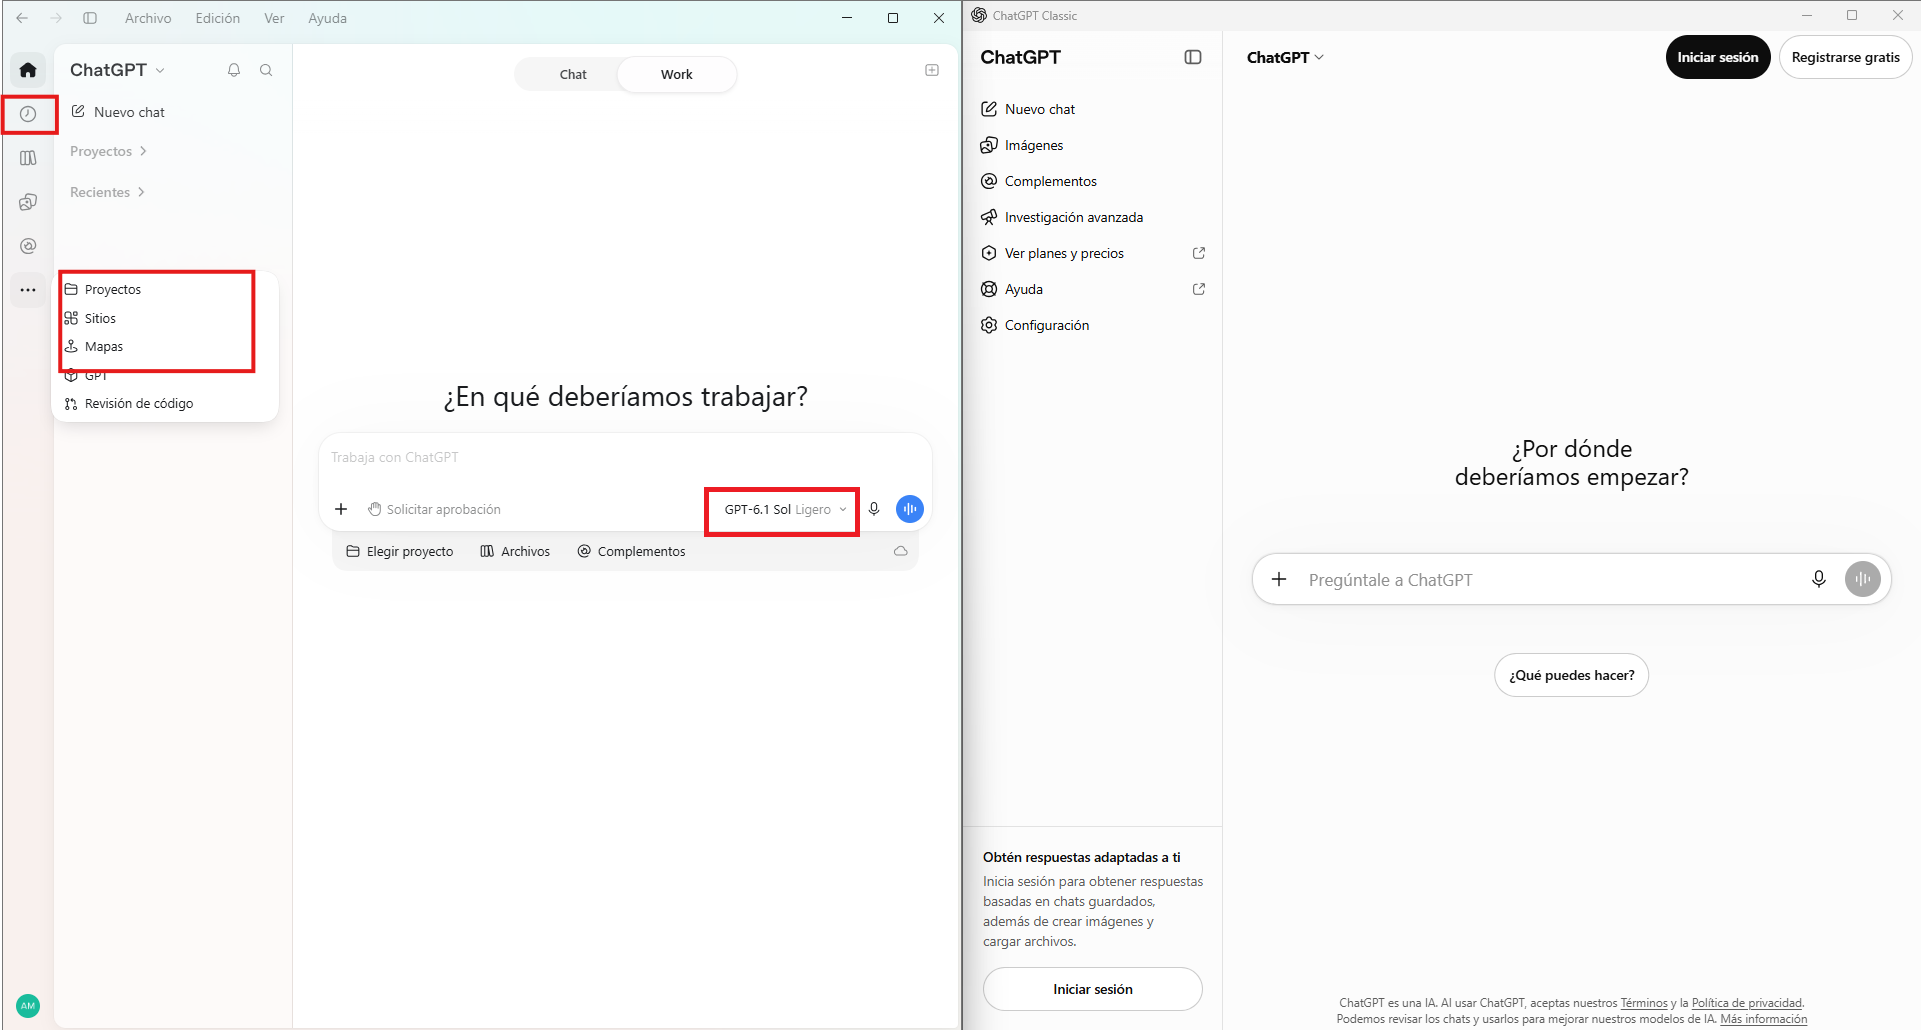The height and width of the screenshot is (1030, 1921).
Task: Go to Home in the left rail
Action: tap(28, 70)
